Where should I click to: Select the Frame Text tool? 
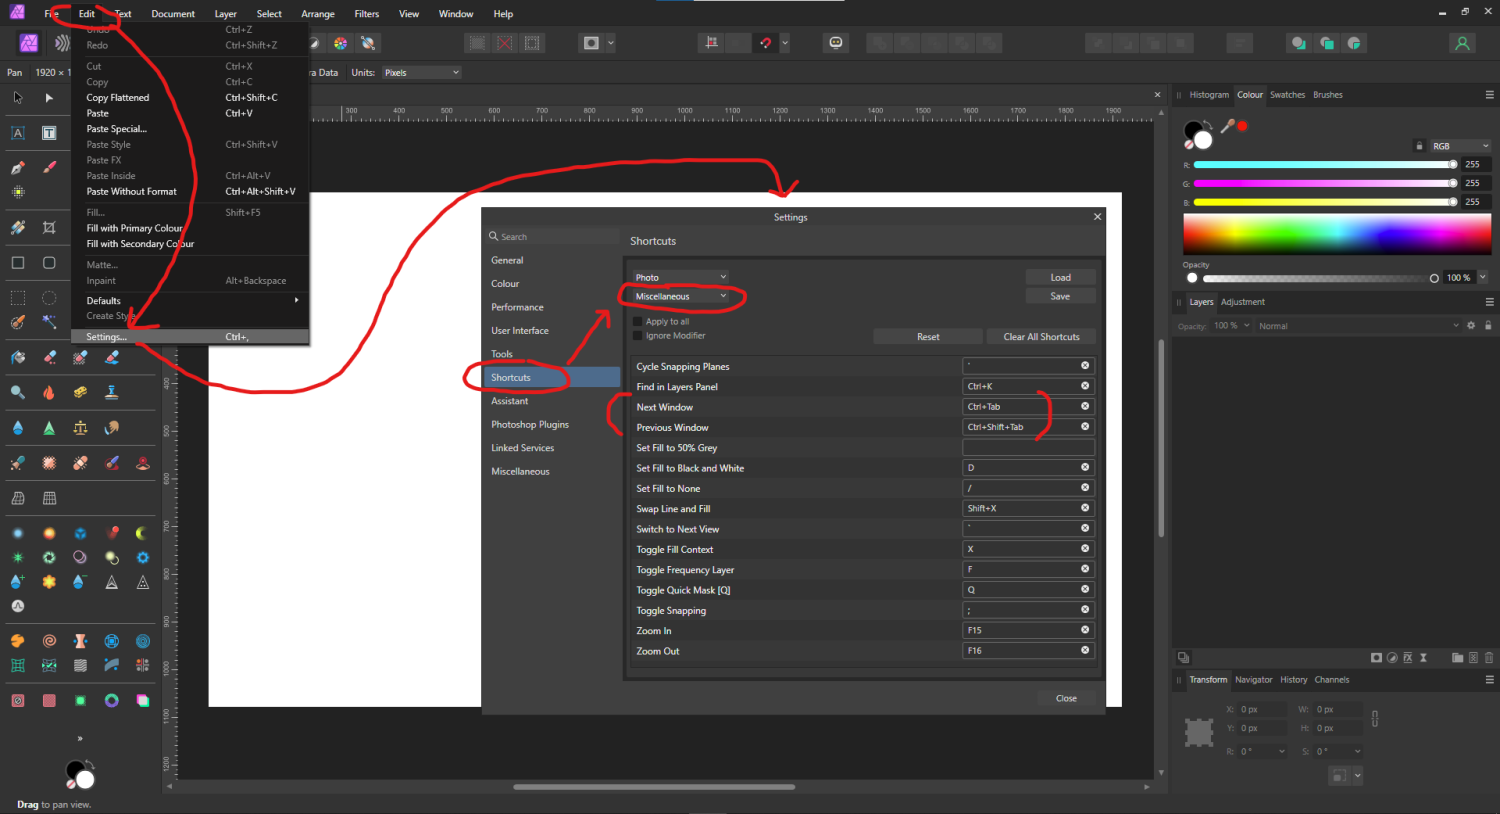49,133
